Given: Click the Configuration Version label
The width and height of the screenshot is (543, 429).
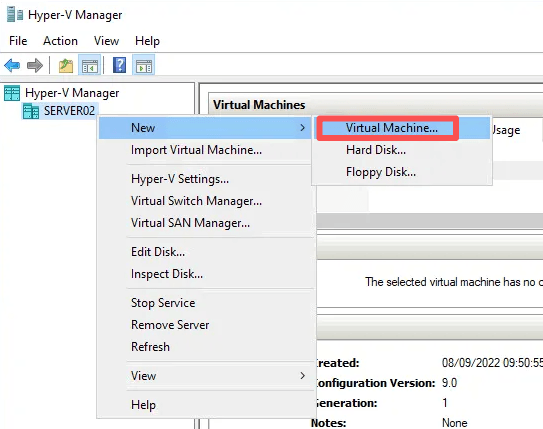Looking at the screenshot, I should (376, 383).
